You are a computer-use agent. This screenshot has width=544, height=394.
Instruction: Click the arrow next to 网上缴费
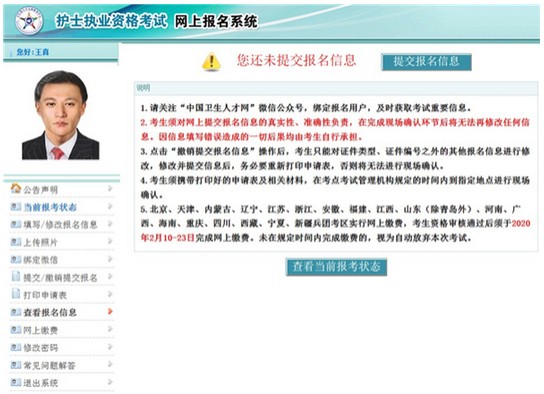click(x=110, y=329)
